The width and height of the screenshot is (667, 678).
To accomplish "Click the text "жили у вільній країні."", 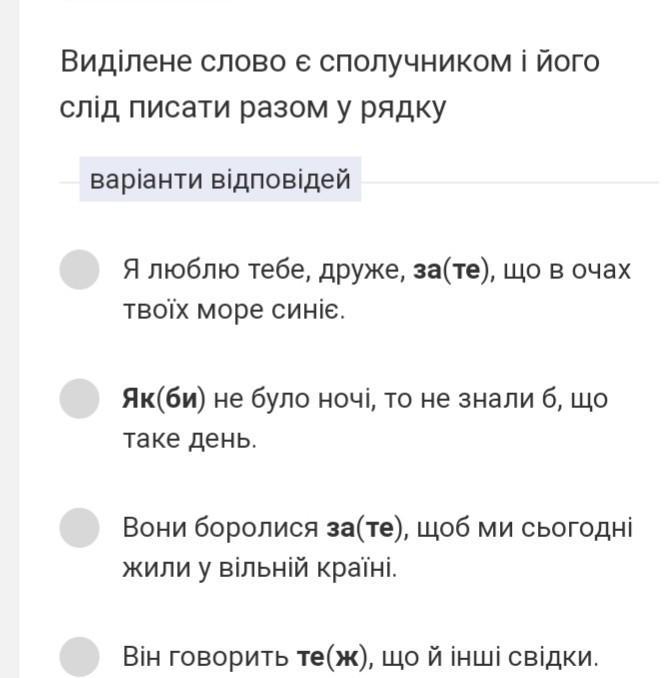I will click(x=260, y=568).
